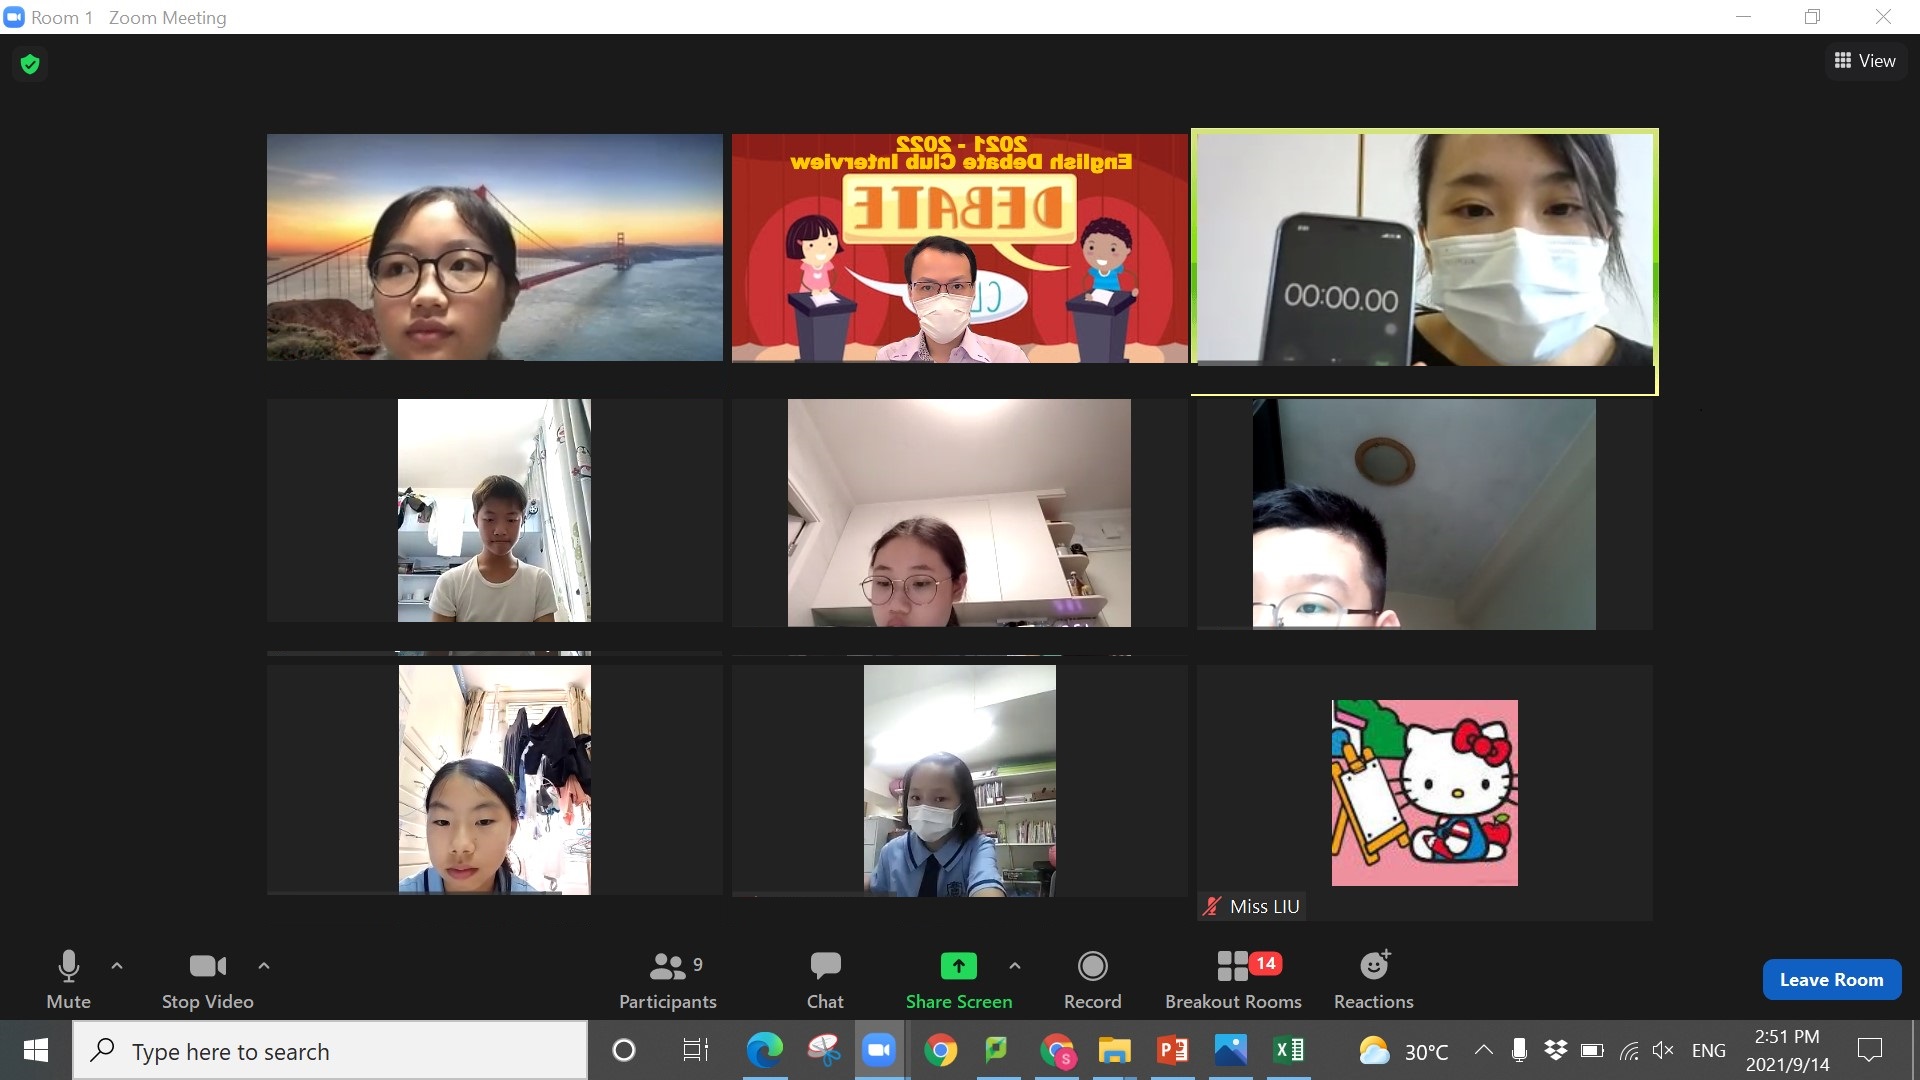The width and height of the screenshot is (1920, 1080).
Task: Open Photos app from taskbar
Action: click(1230, 1050)
